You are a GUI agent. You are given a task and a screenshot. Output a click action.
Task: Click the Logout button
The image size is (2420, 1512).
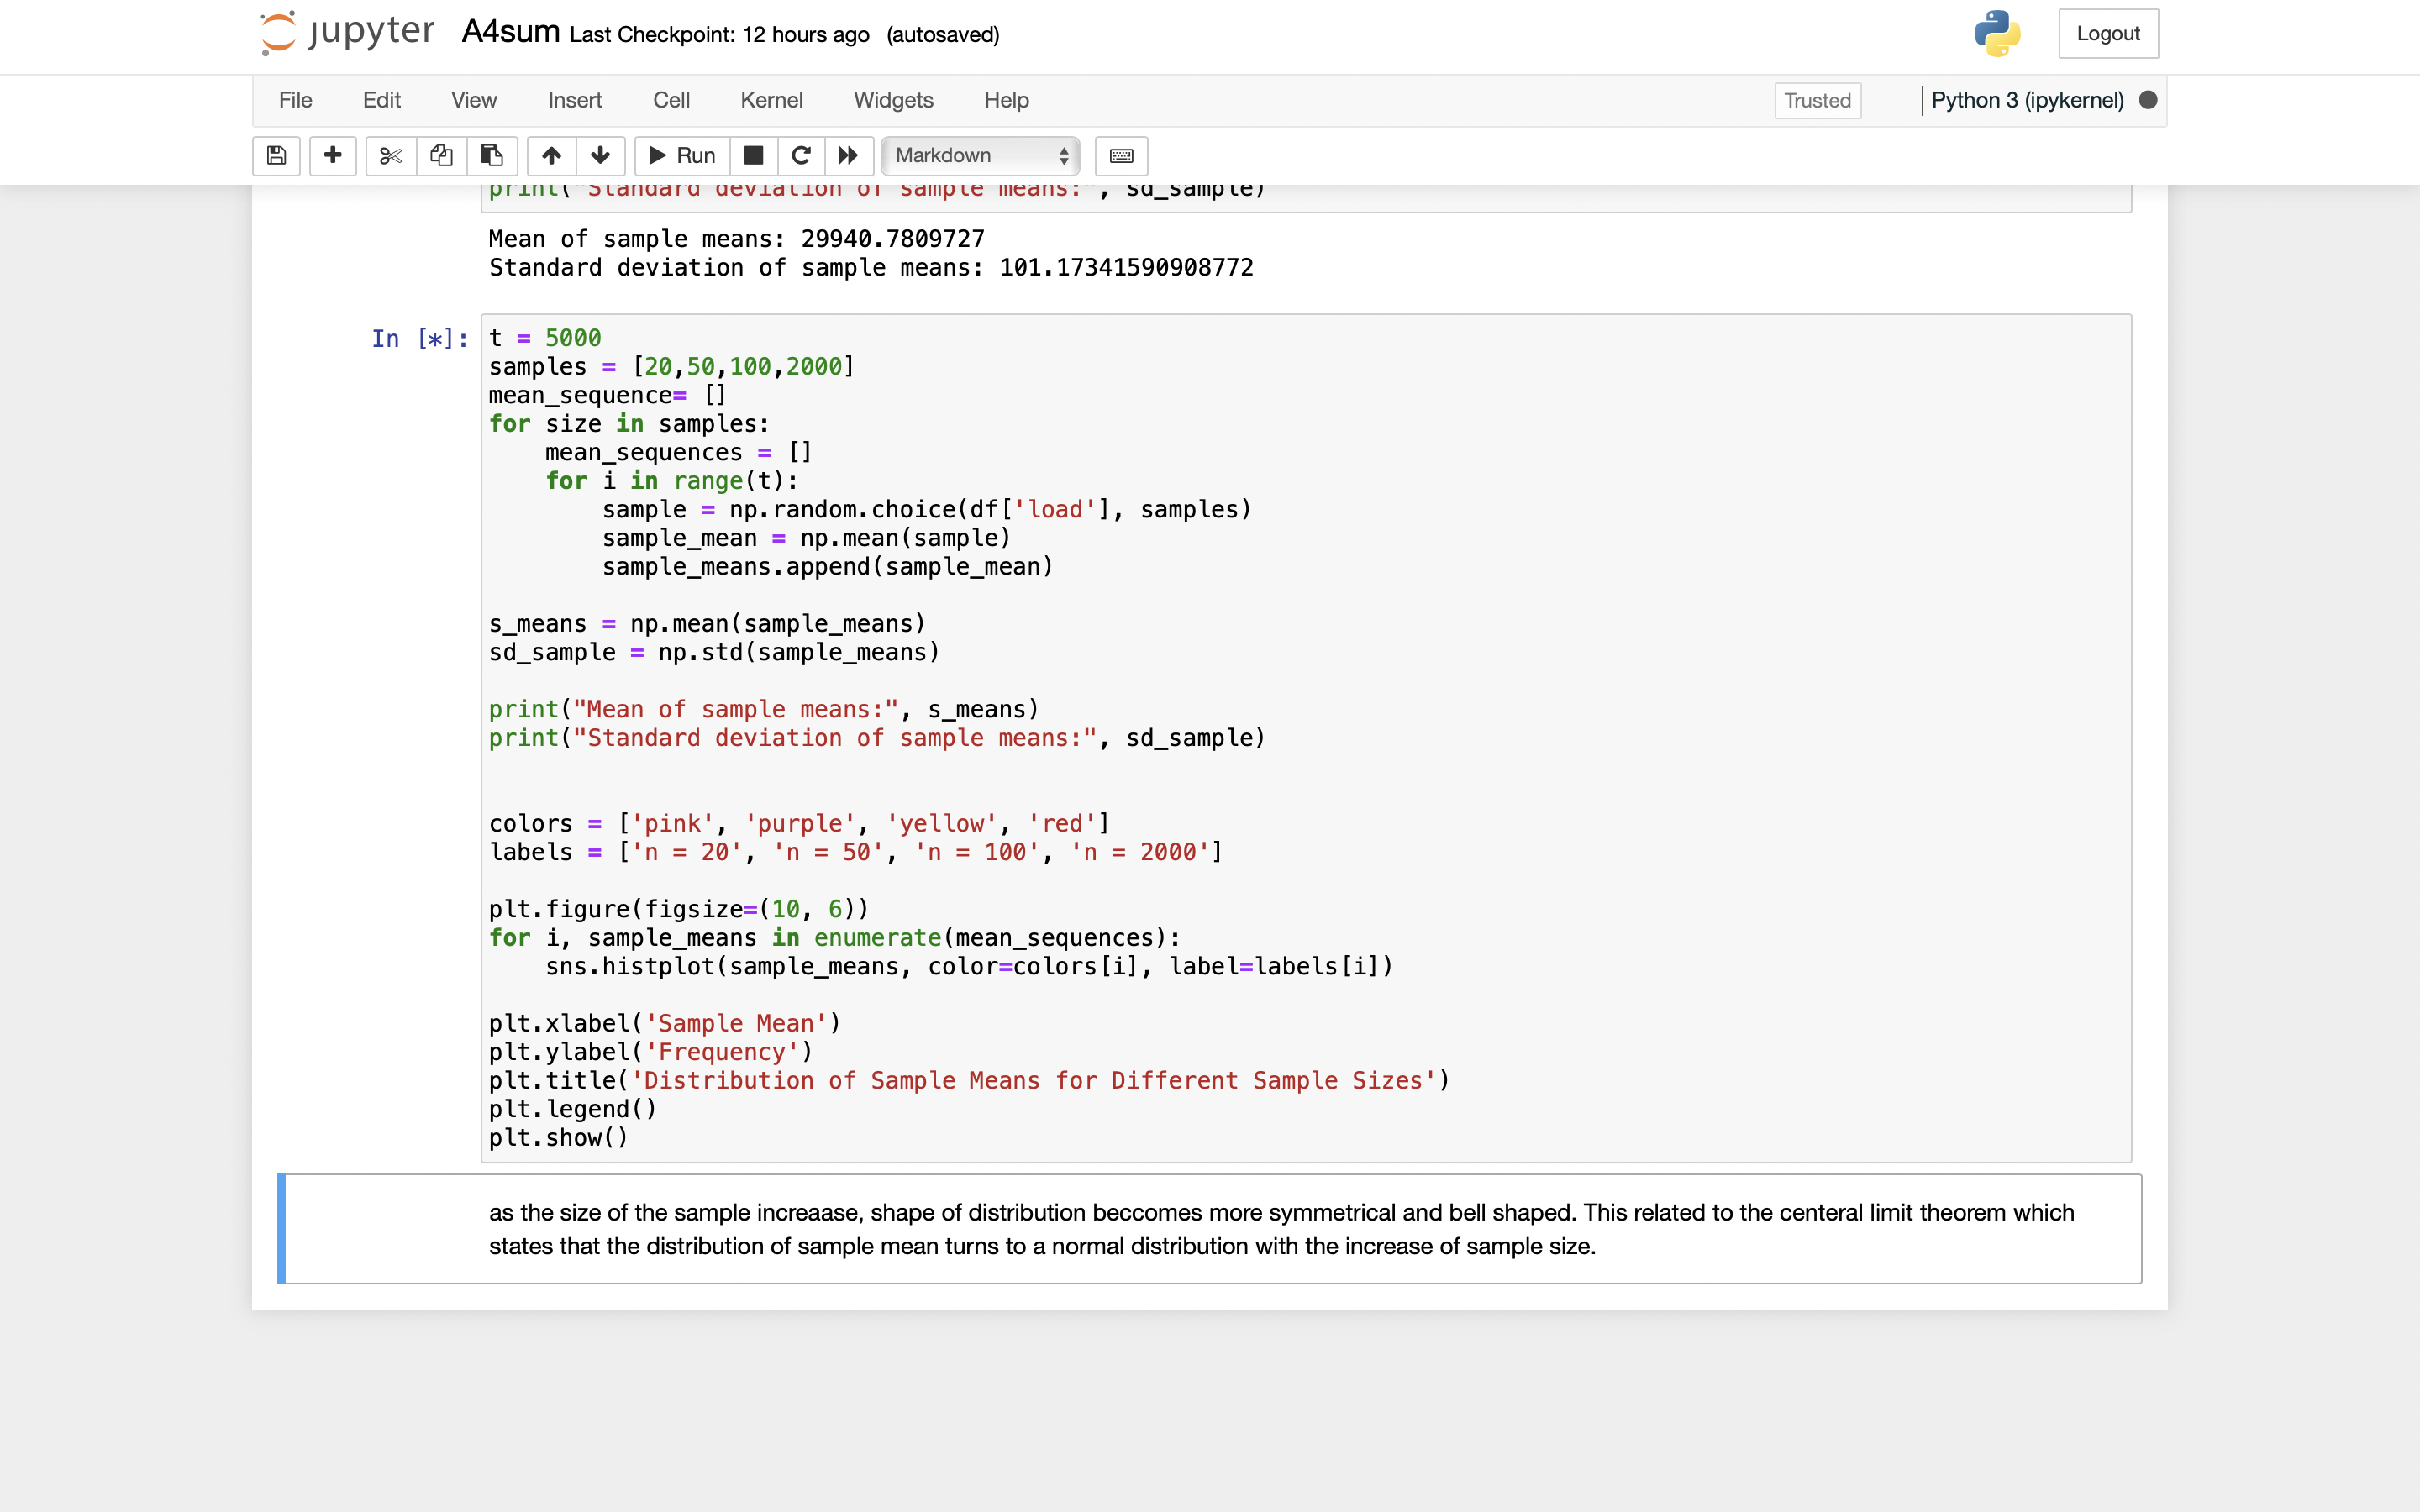2108,33
